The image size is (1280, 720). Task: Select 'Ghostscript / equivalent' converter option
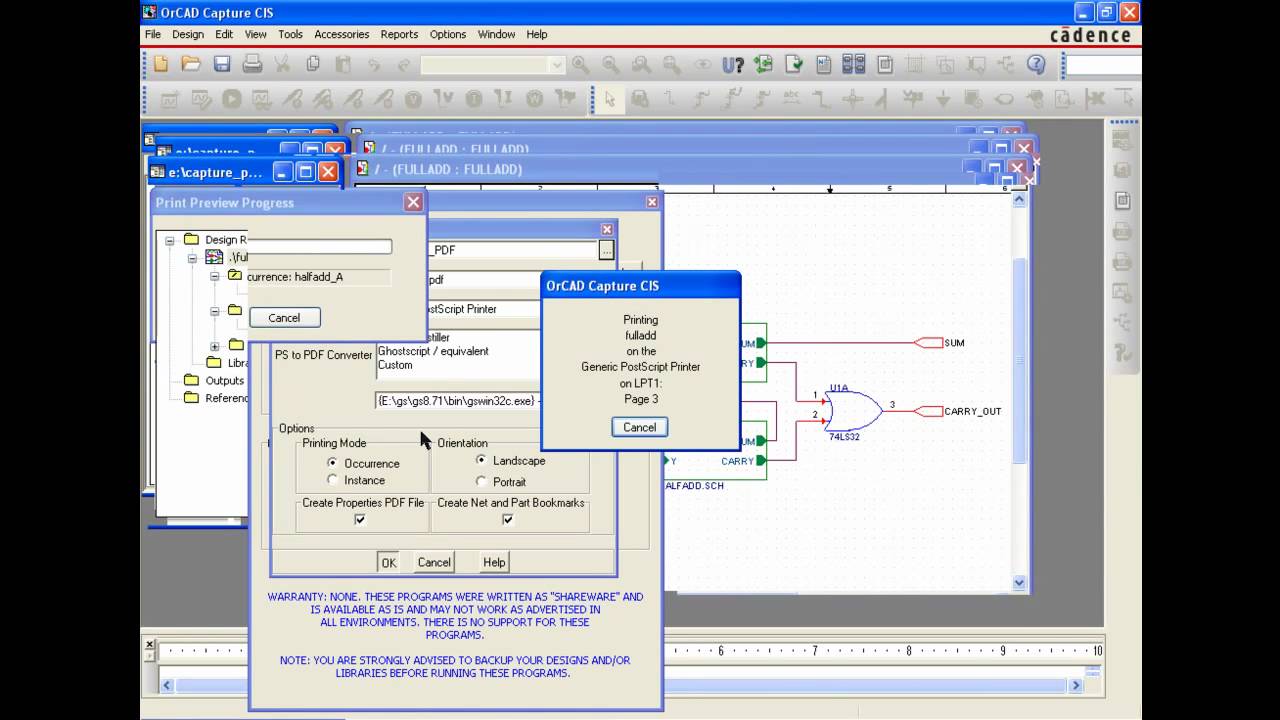tap(433, 351)
